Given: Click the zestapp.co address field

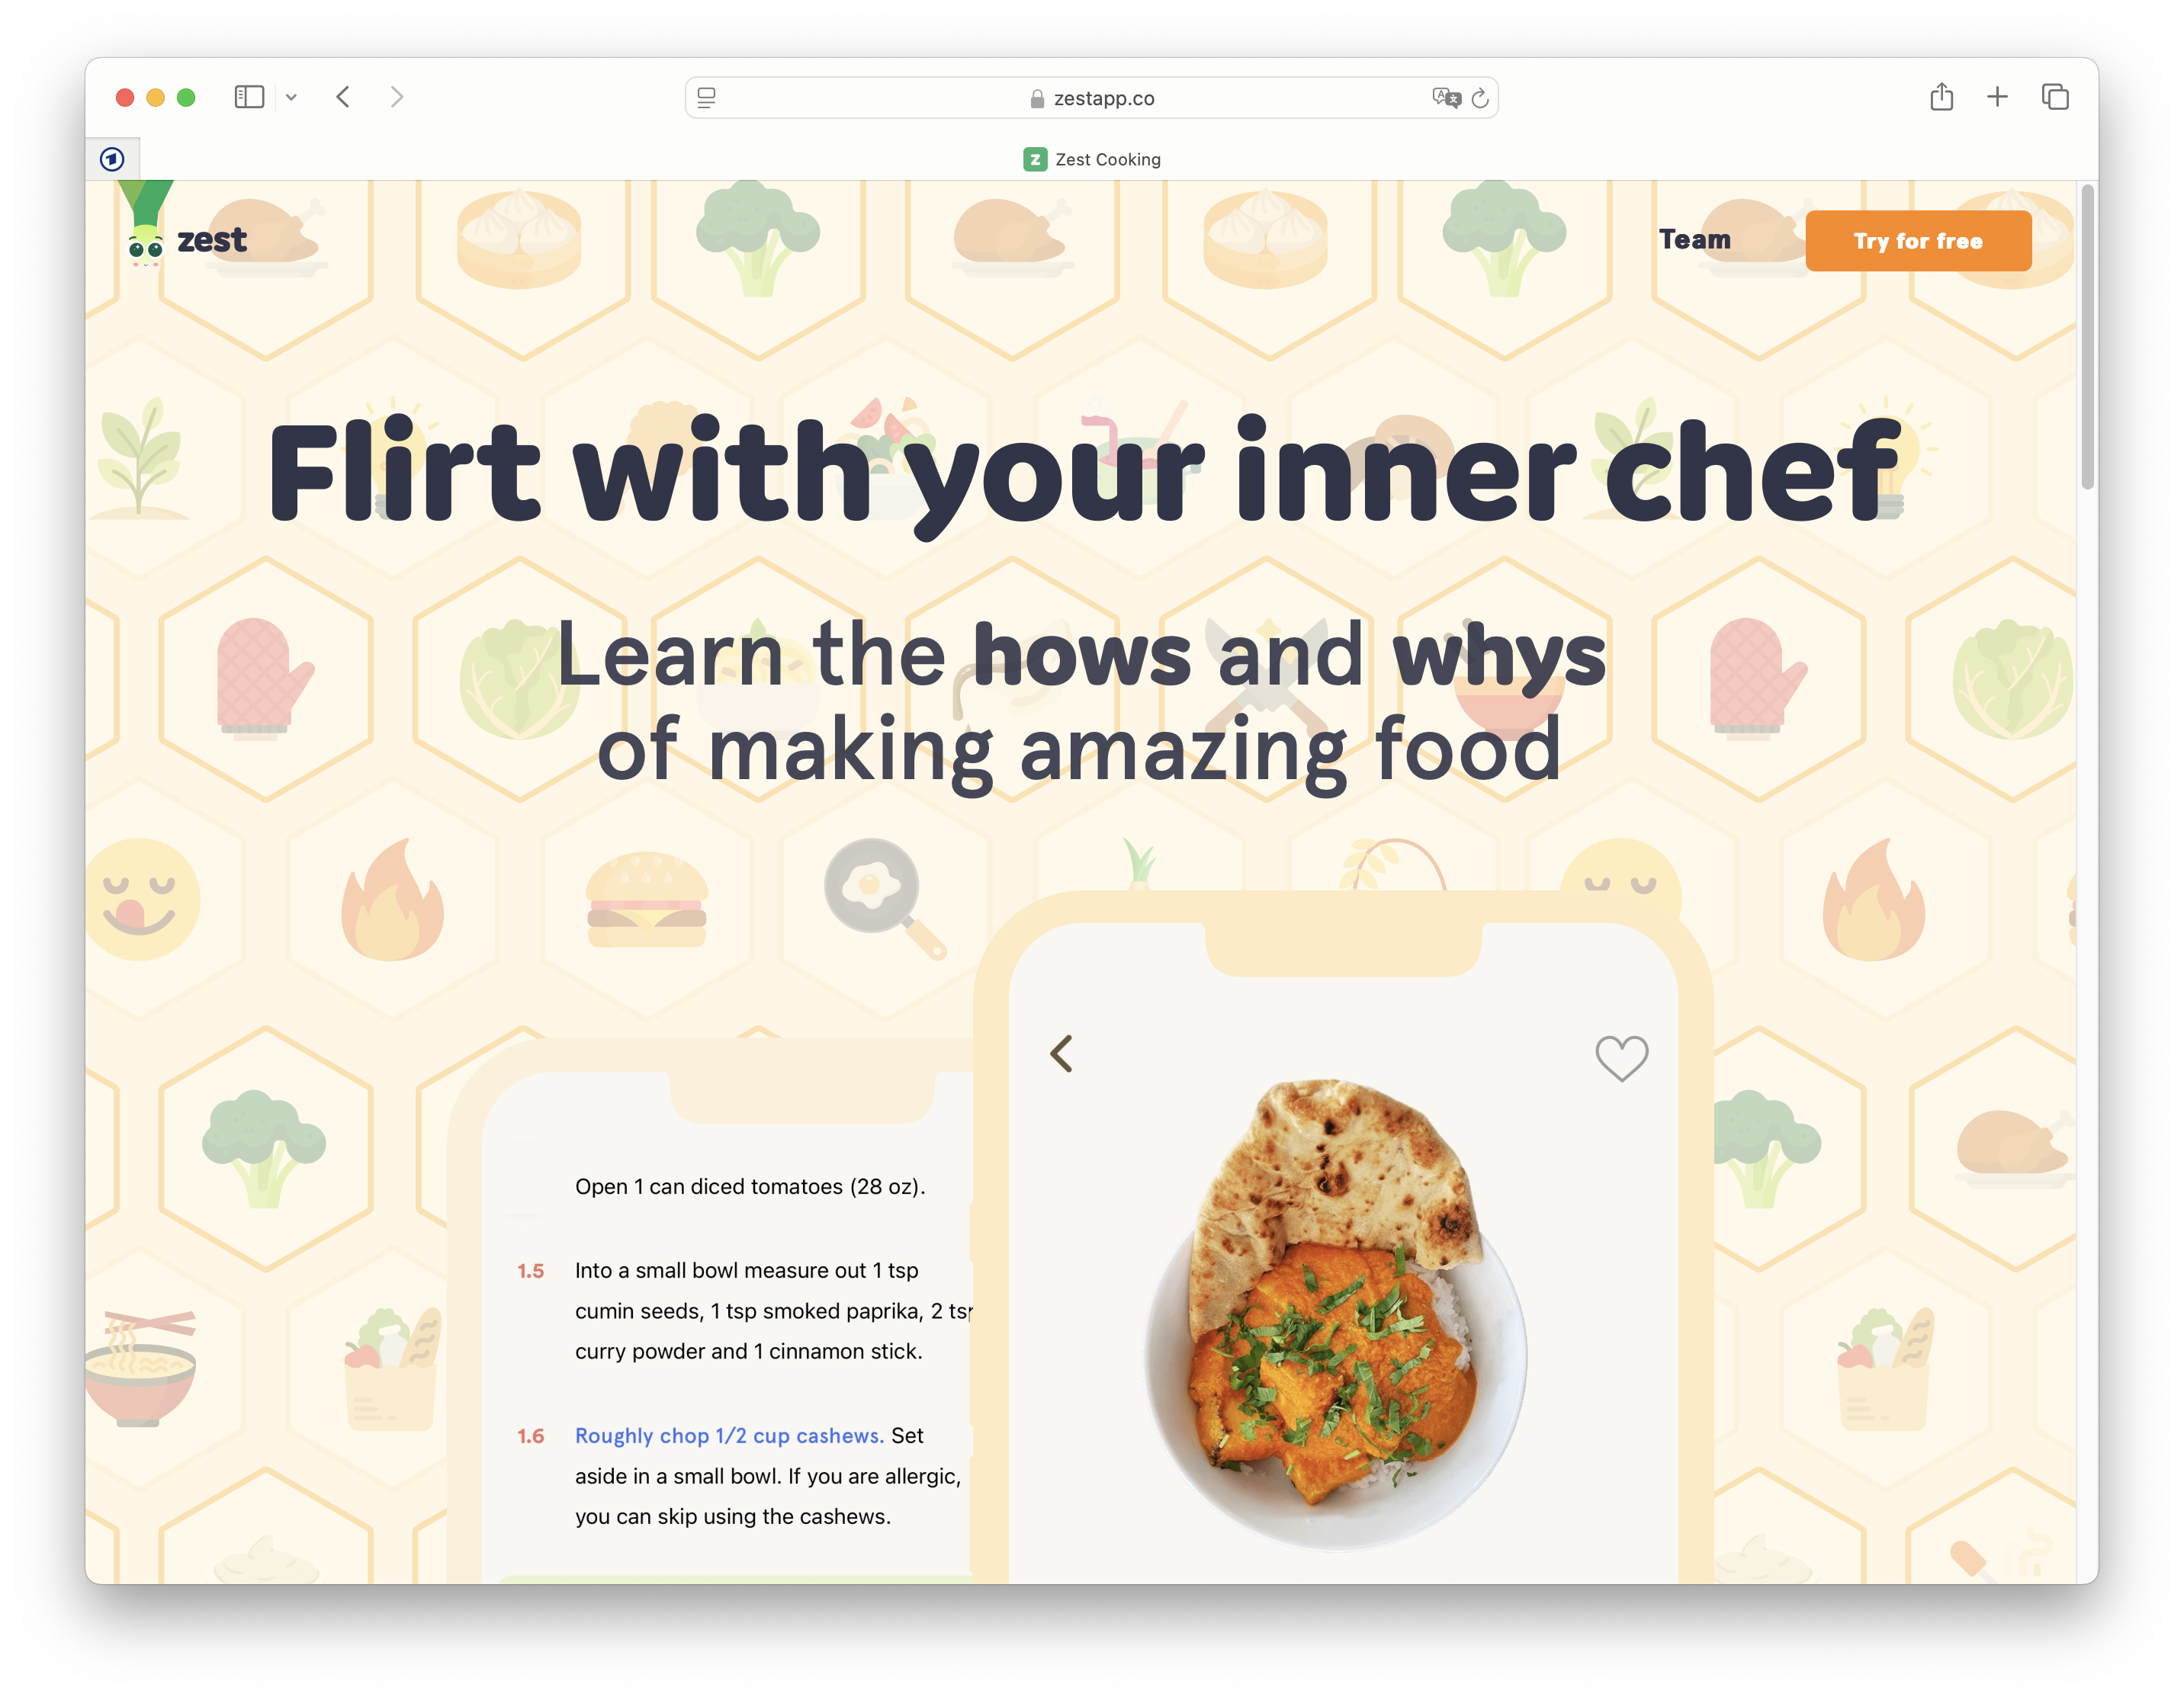Looking at the screenshot, I should coord(1091,98).
